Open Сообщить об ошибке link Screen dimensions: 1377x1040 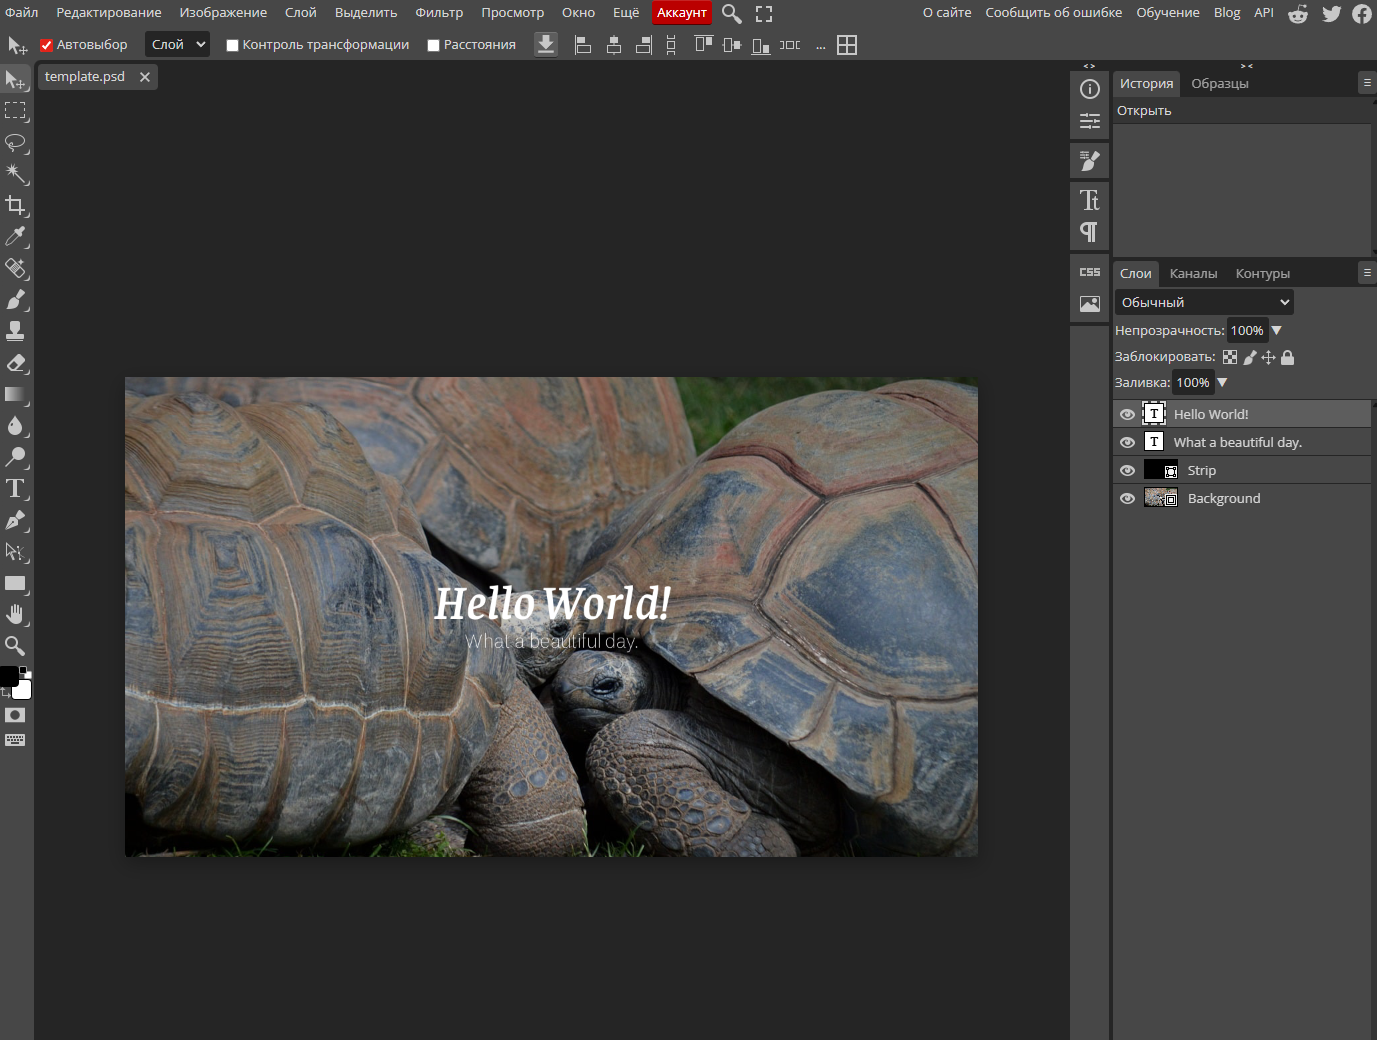click(x=1054, y=12)
